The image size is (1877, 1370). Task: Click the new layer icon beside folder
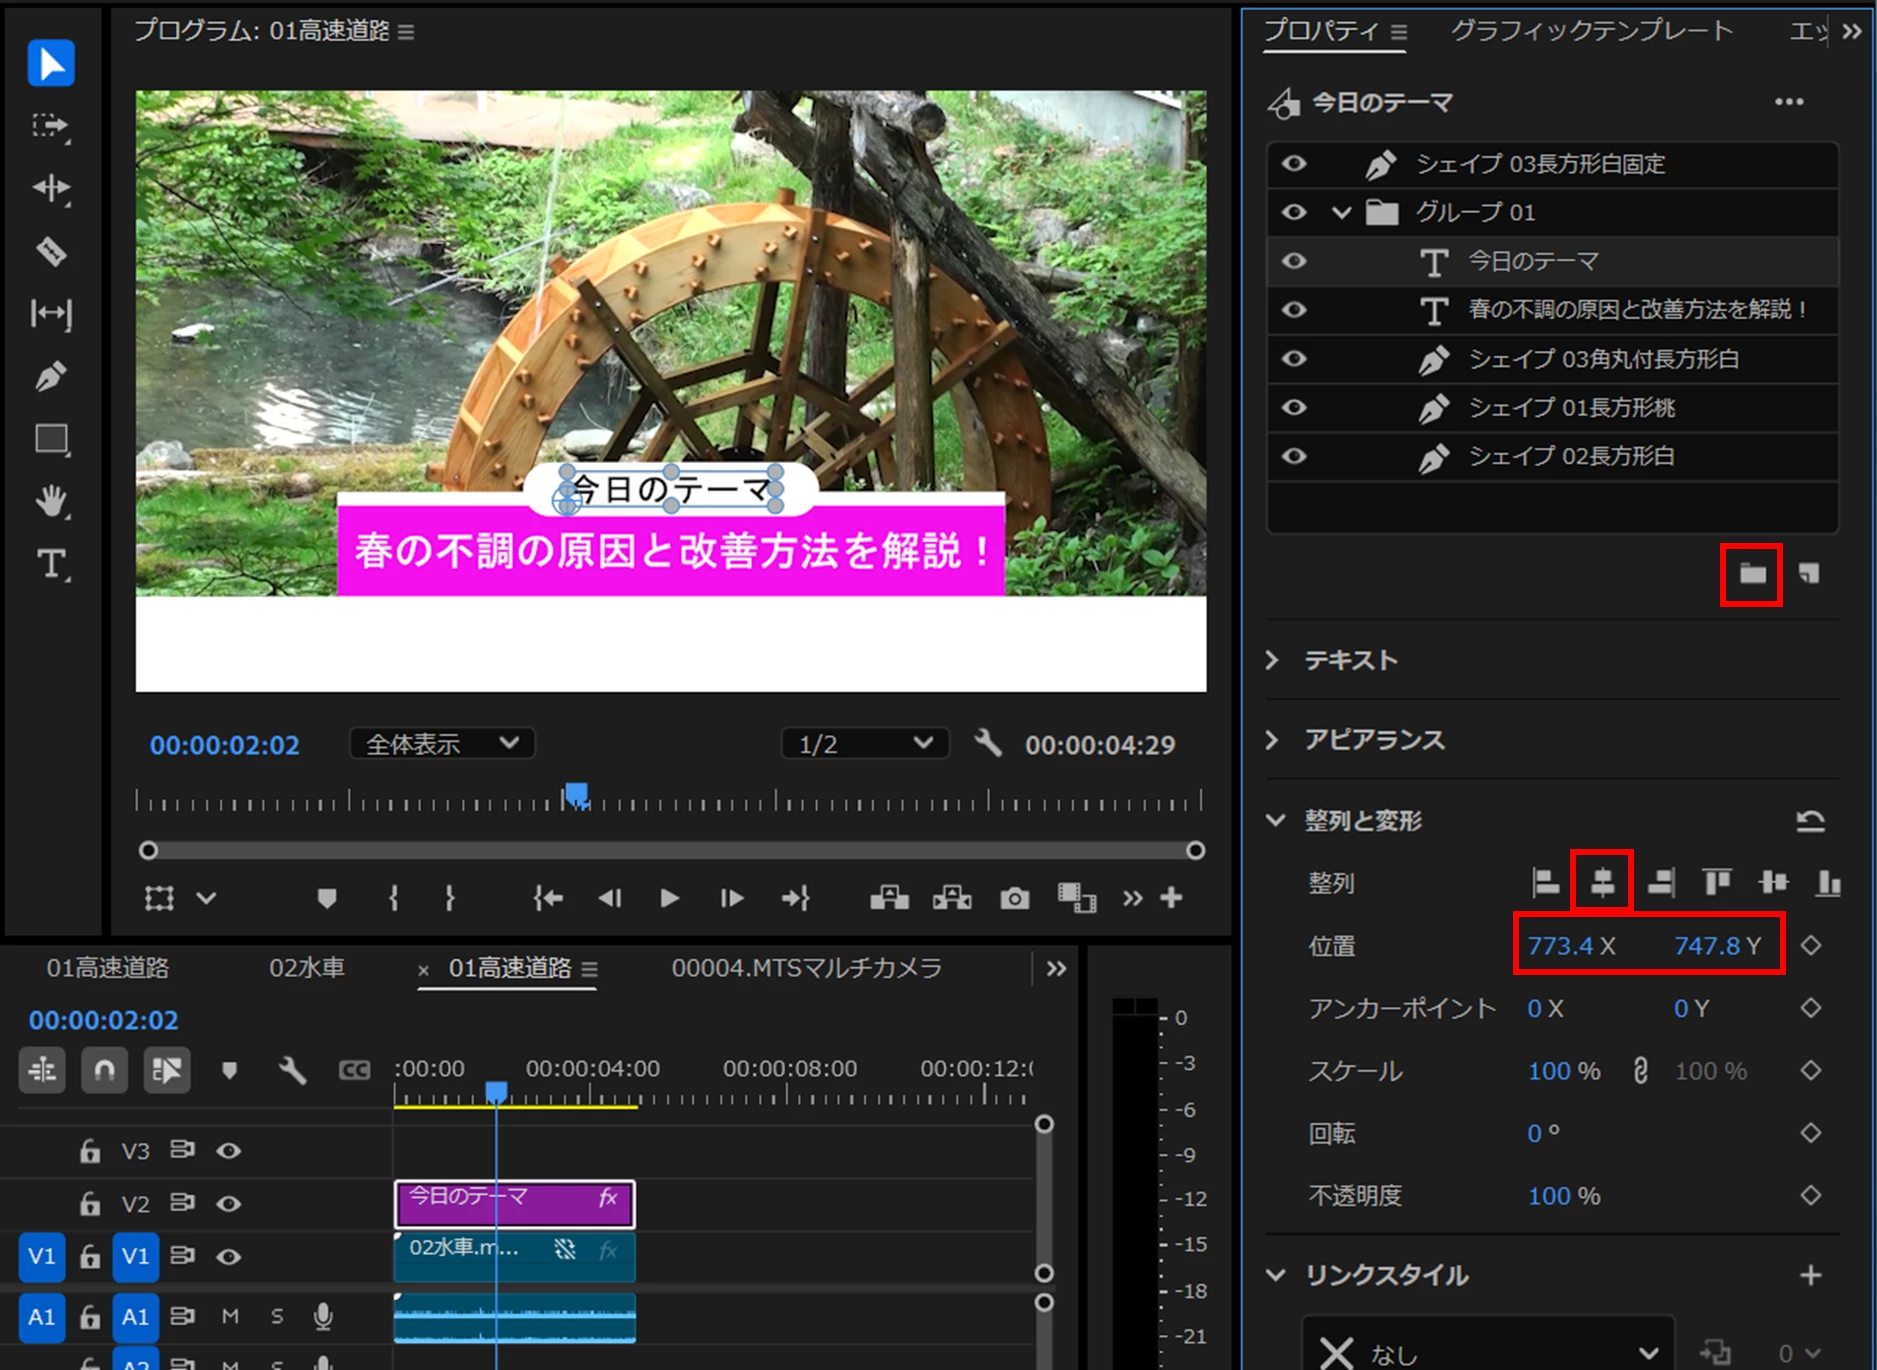[1809, 573]
